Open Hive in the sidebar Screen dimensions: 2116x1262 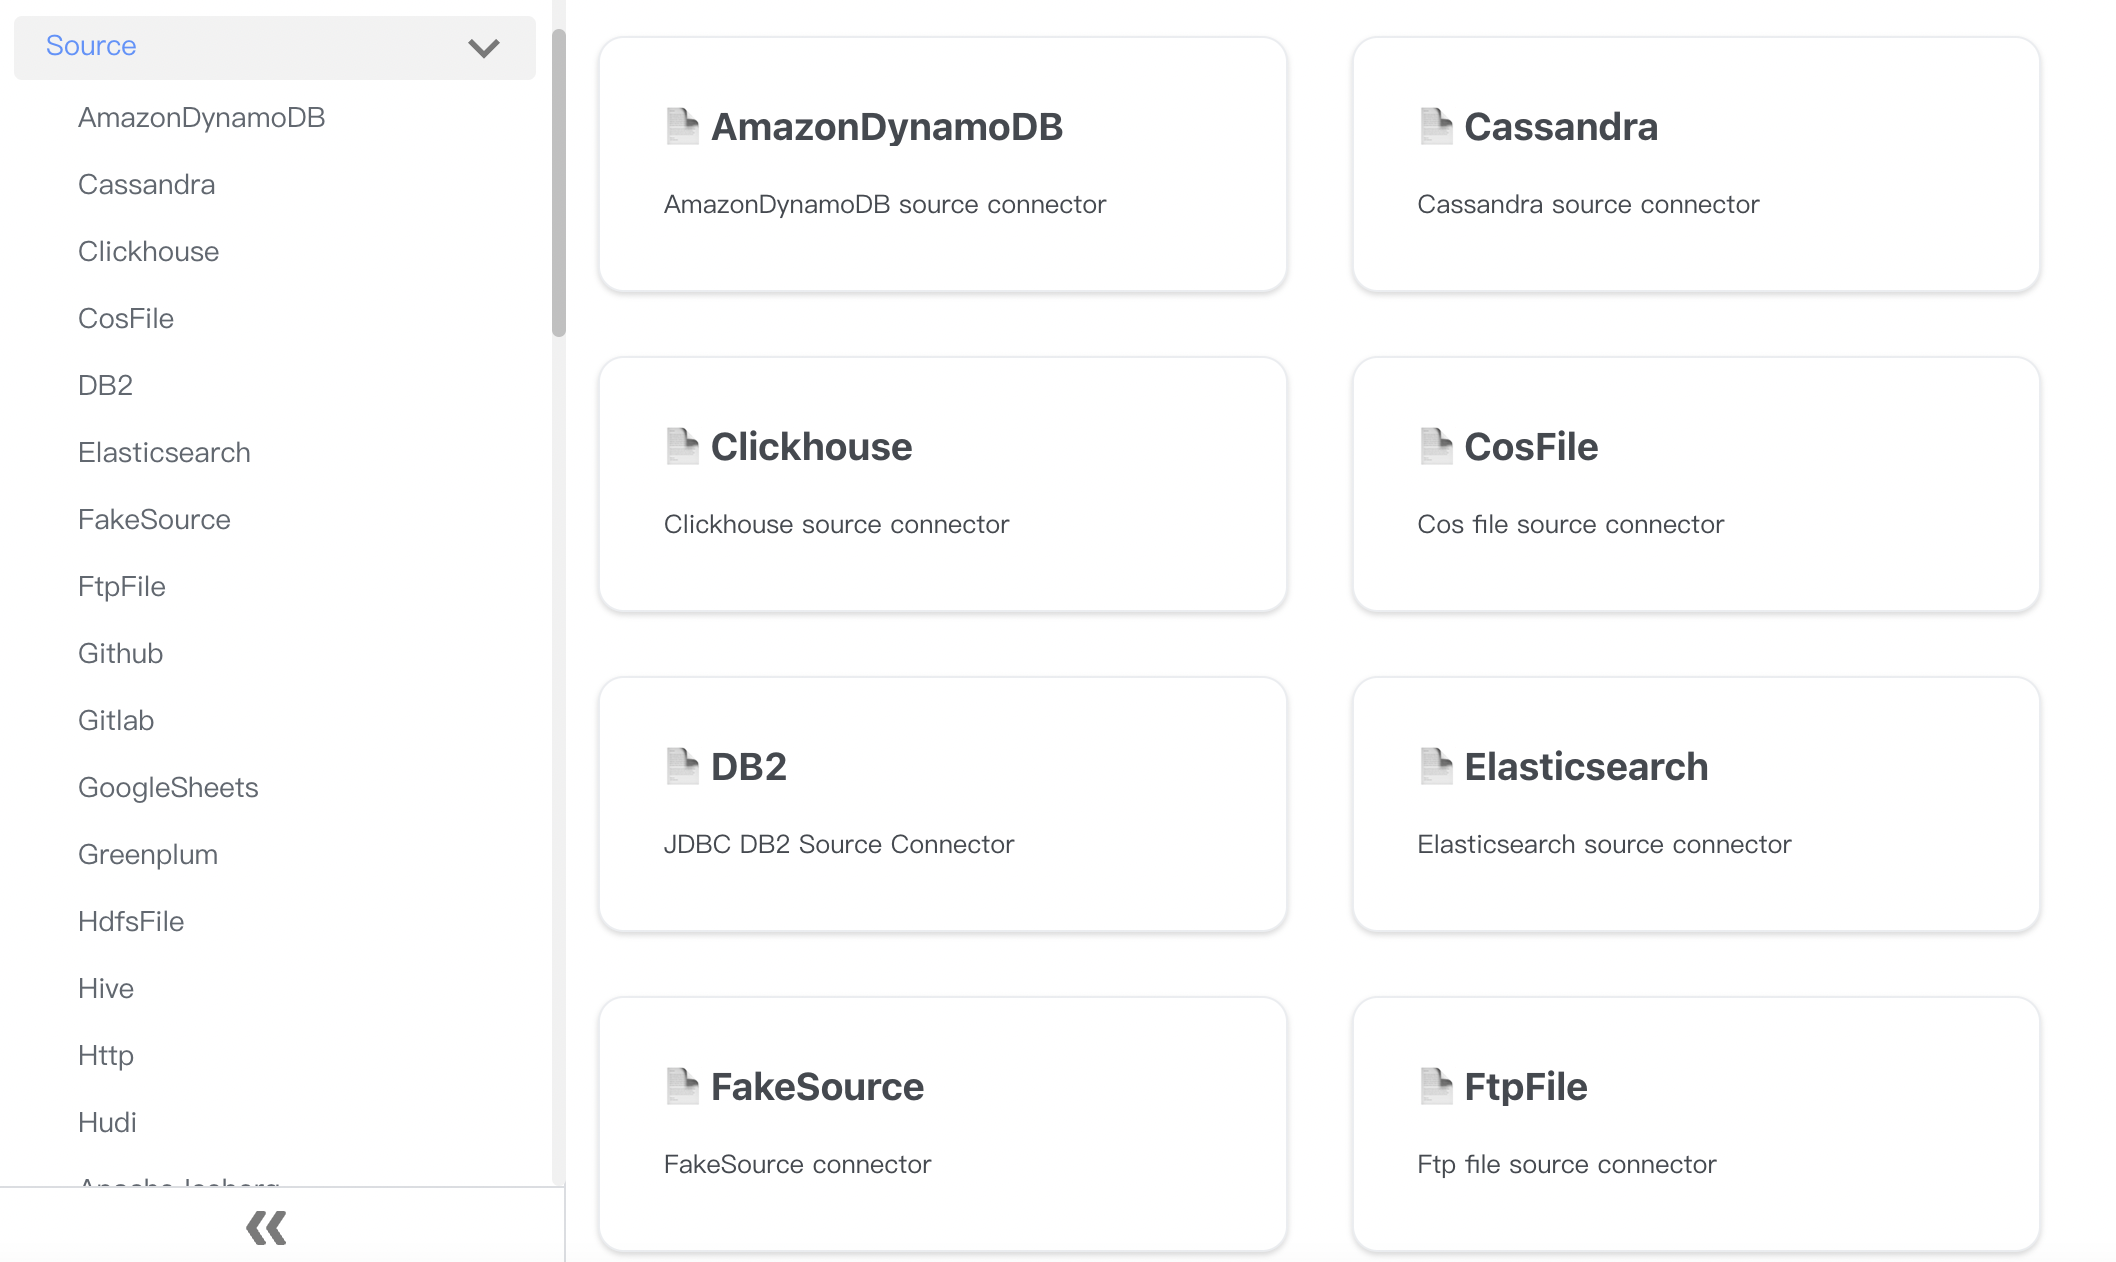point(106,988)
